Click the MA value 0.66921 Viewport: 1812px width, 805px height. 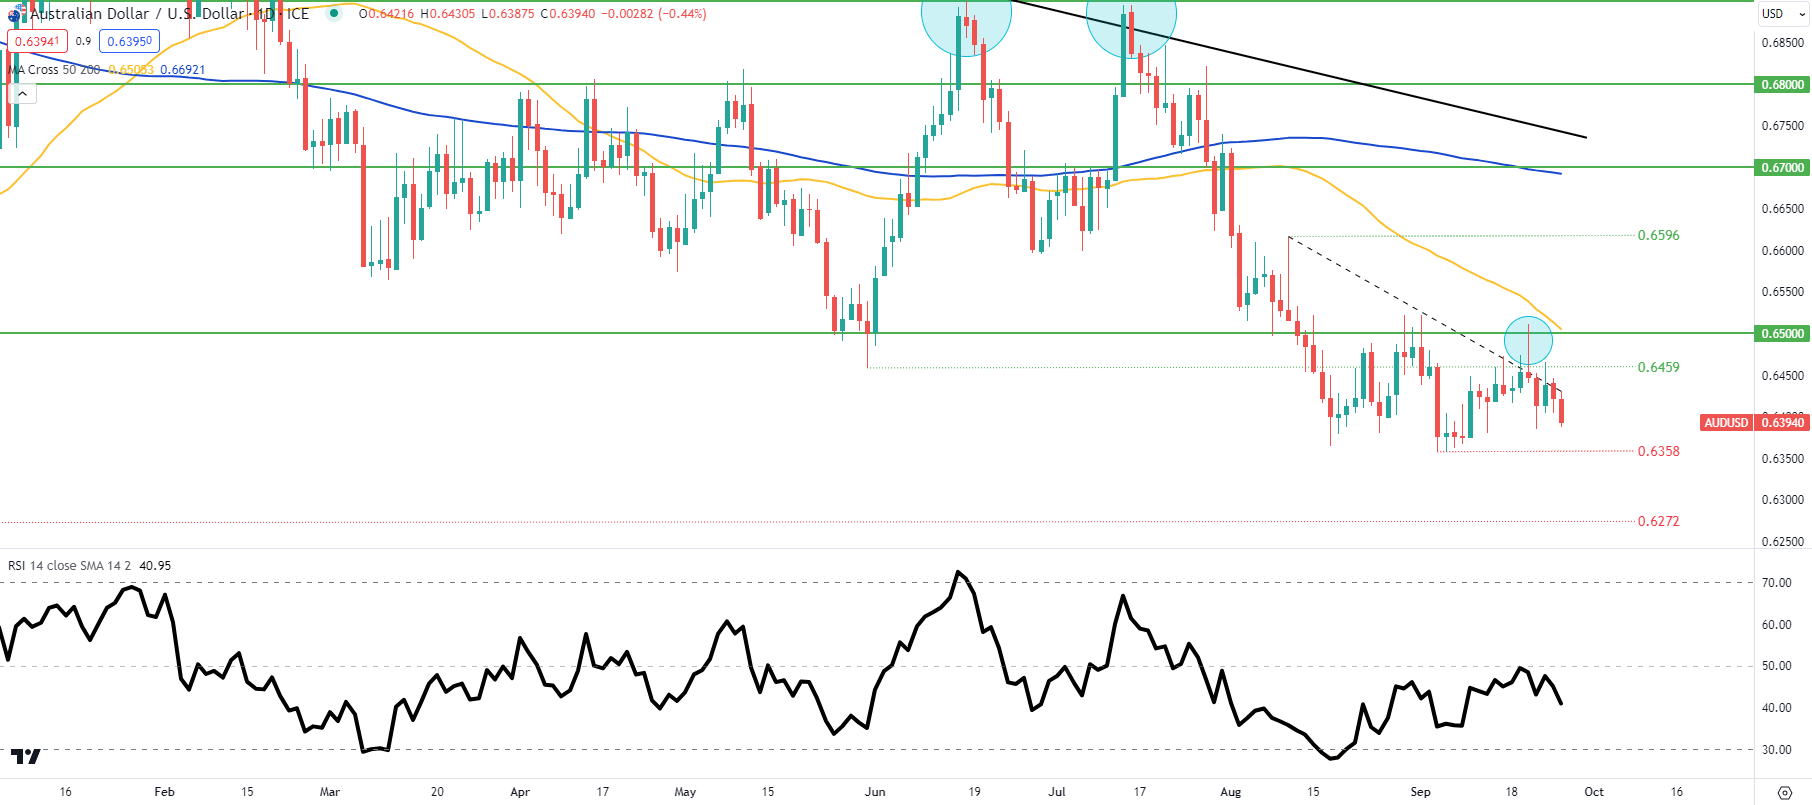[x=183, y=70]
